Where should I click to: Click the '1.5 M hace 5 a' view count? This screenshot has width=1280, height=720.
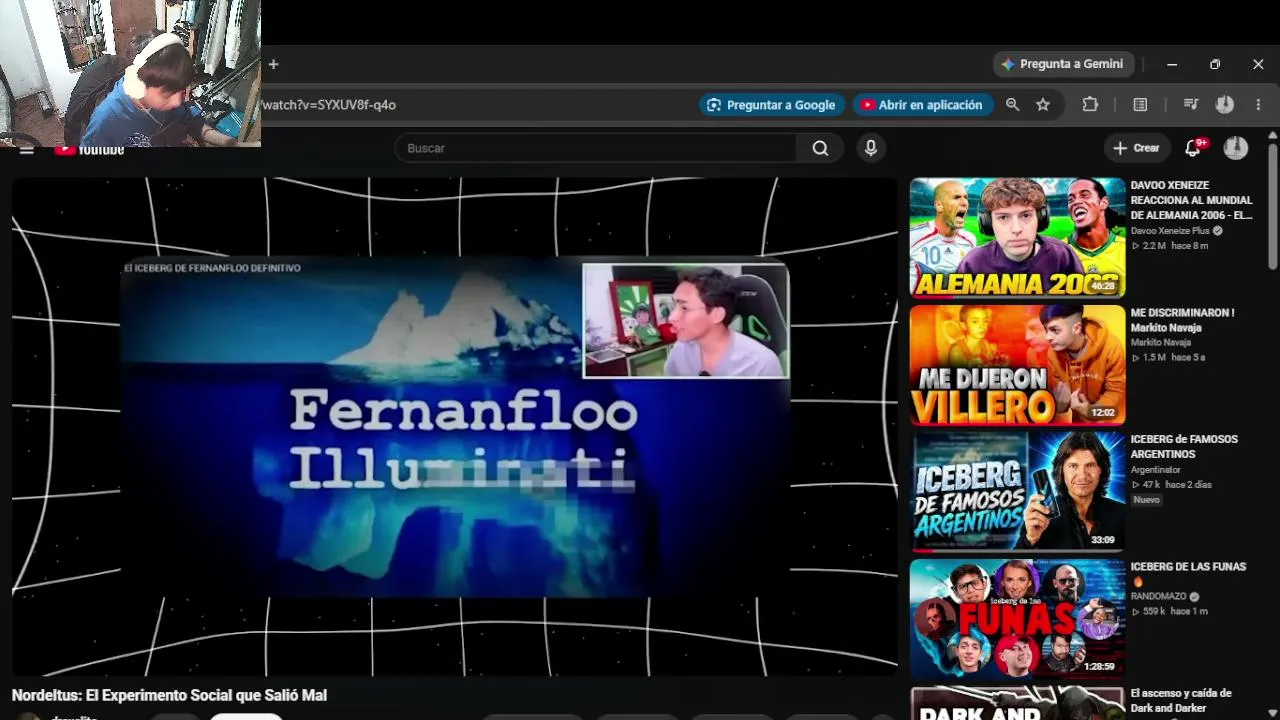[1168, 358]
